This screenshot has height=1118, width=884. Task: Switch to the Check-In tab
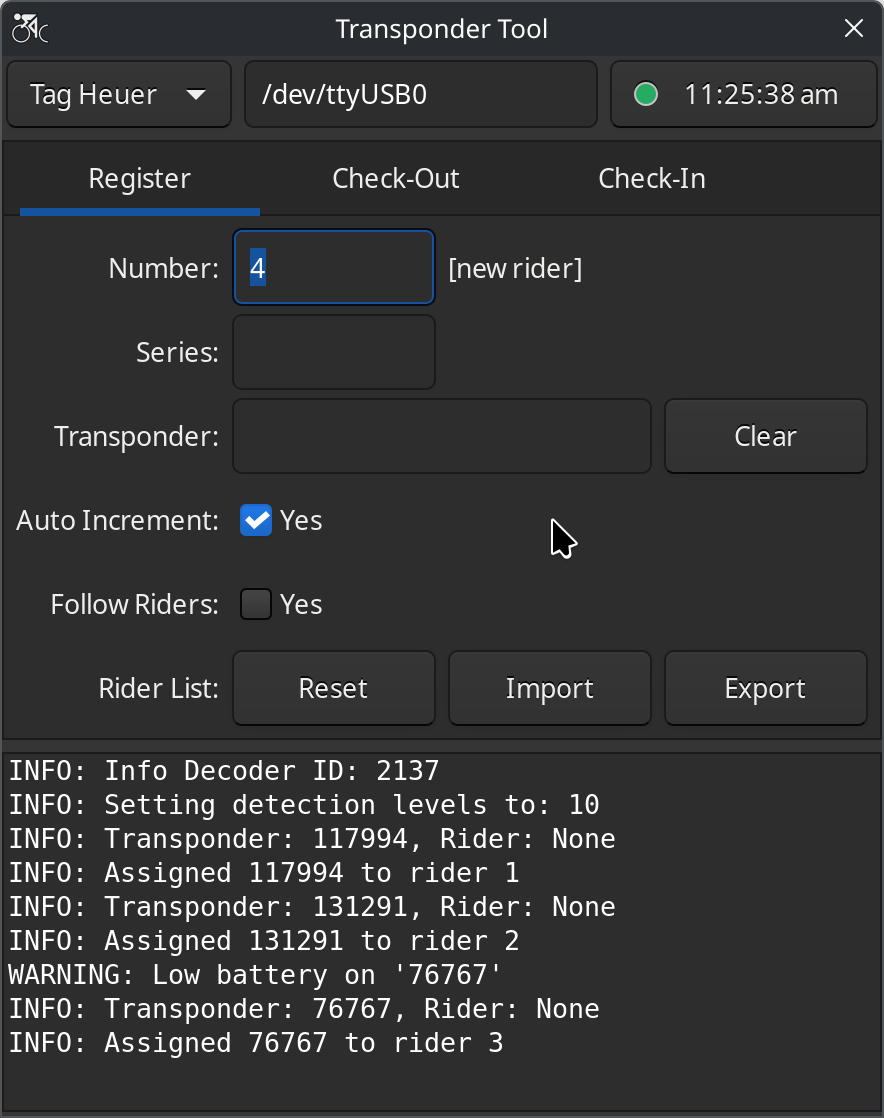tap(652, 179)
